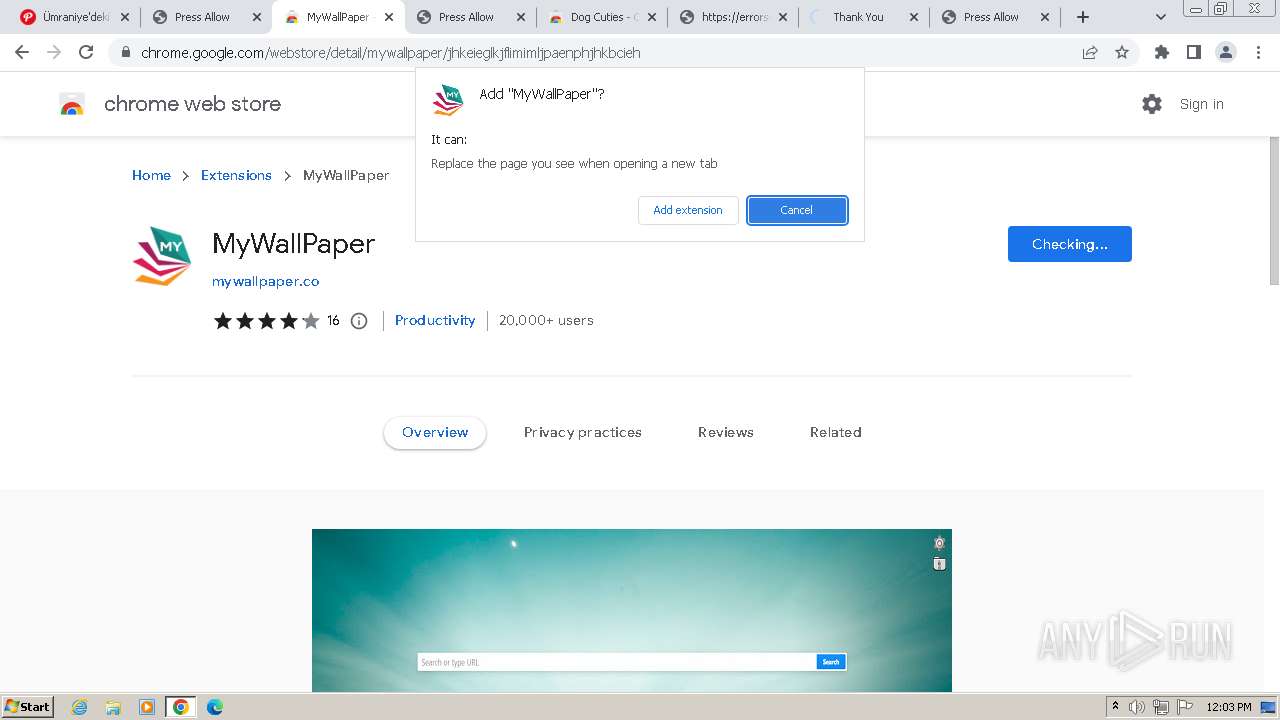Launch Internet Explorer from taskbar

(x=79, y=707)
